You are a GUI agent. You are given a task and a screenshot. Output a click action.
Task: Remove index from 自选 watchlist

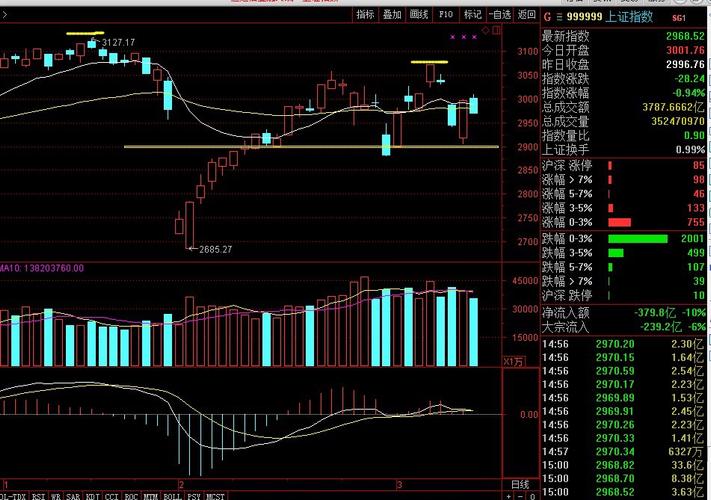click(500, 15)
